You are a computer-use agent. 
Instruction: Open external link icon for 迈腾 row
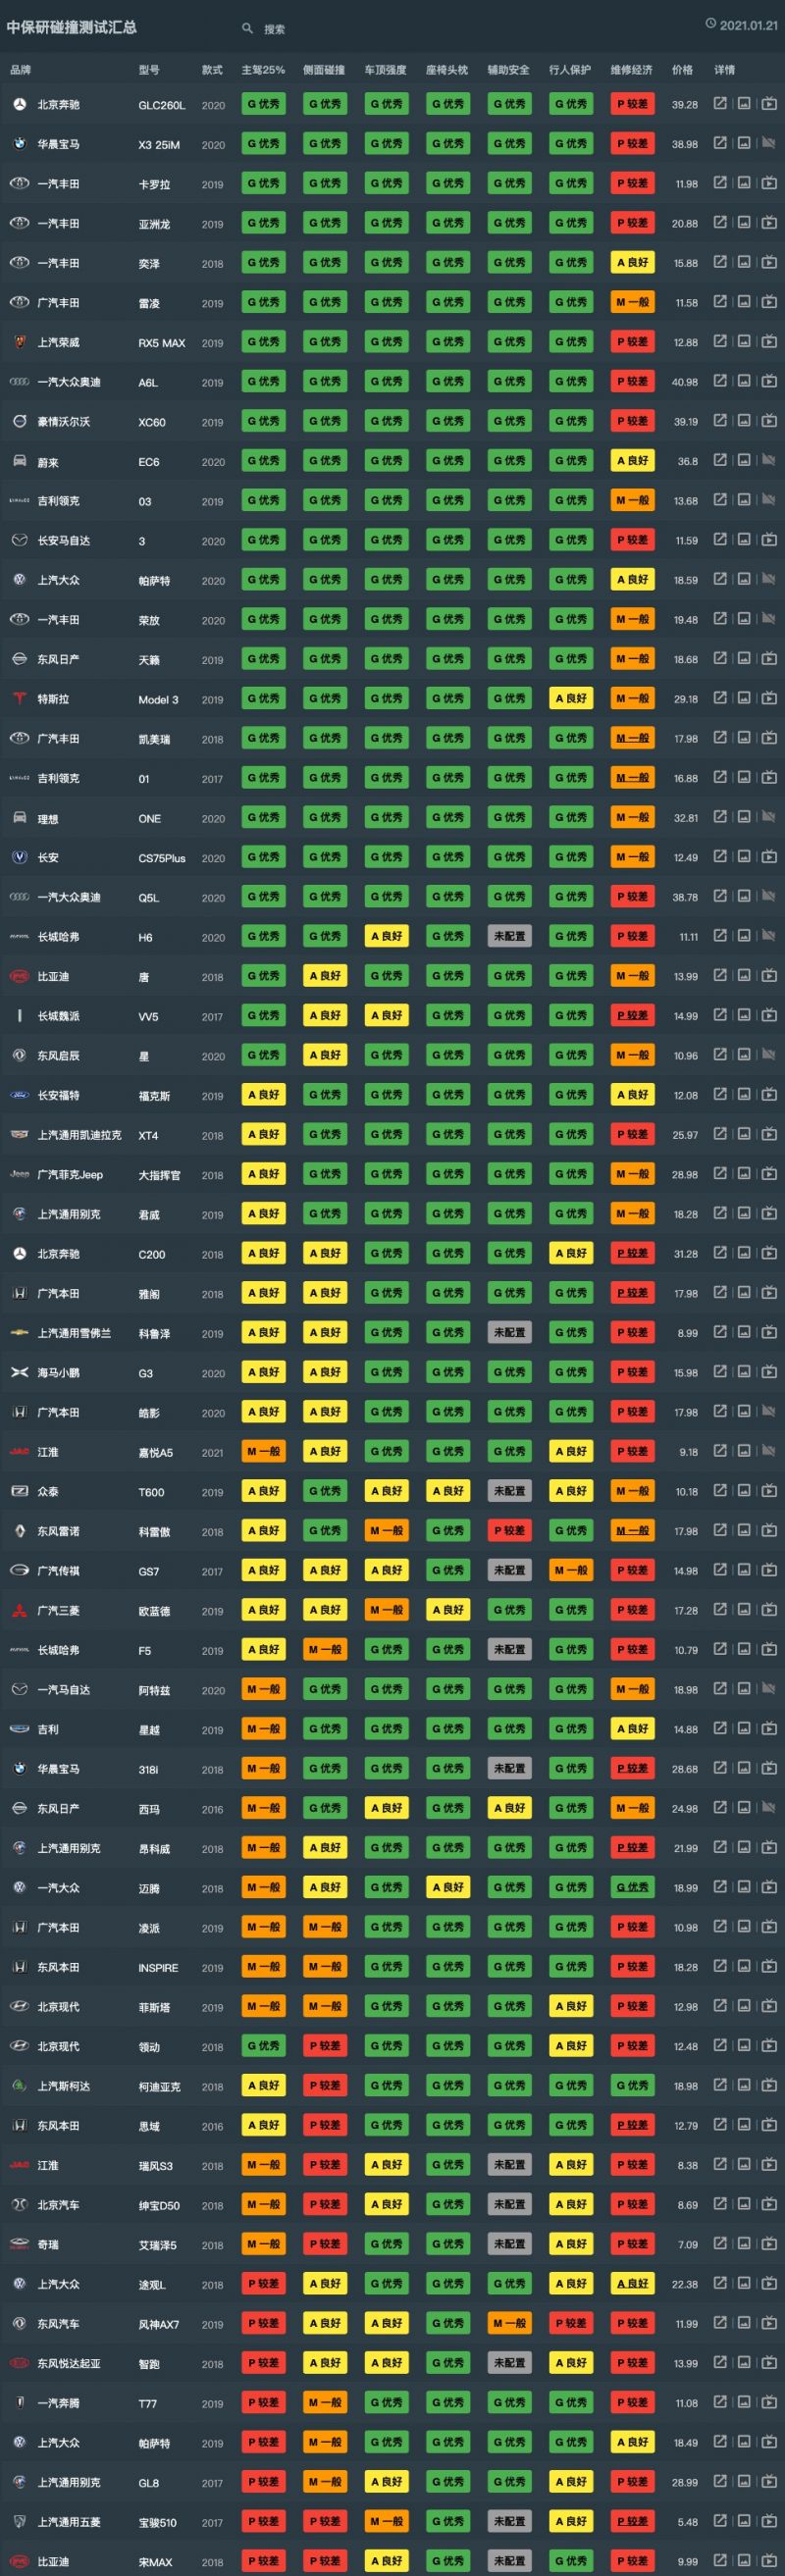(x=720, y=1888)
